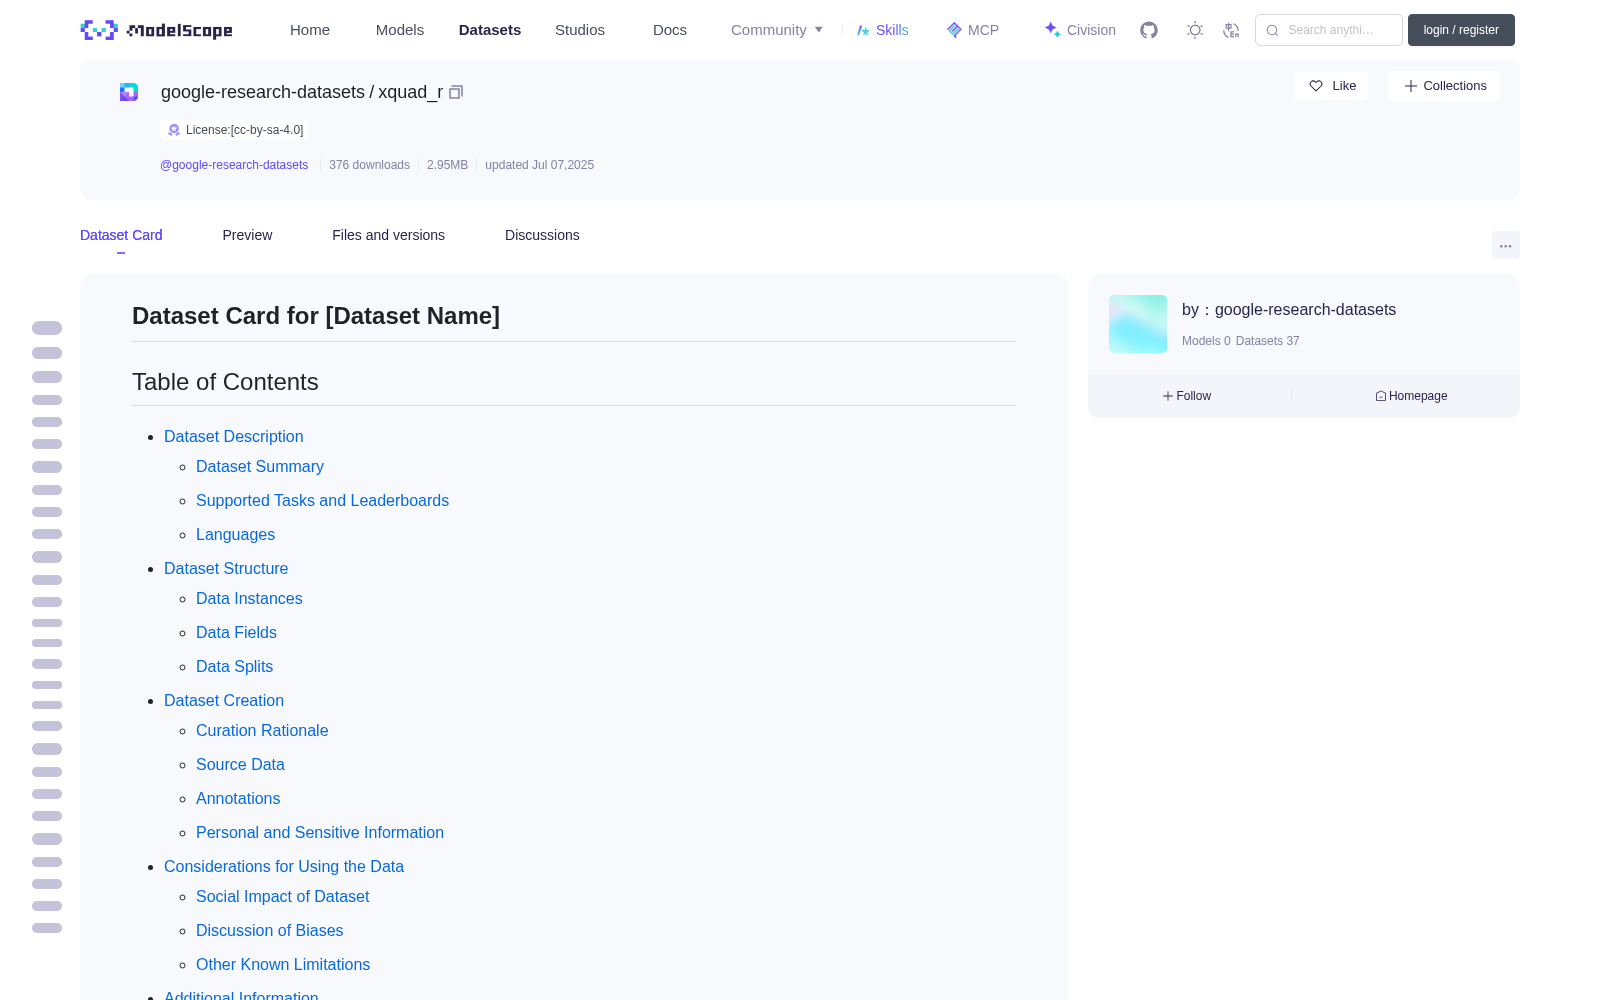Open the Studios nav item
The image size is (1600, 1000).
(x=580, y=30)
